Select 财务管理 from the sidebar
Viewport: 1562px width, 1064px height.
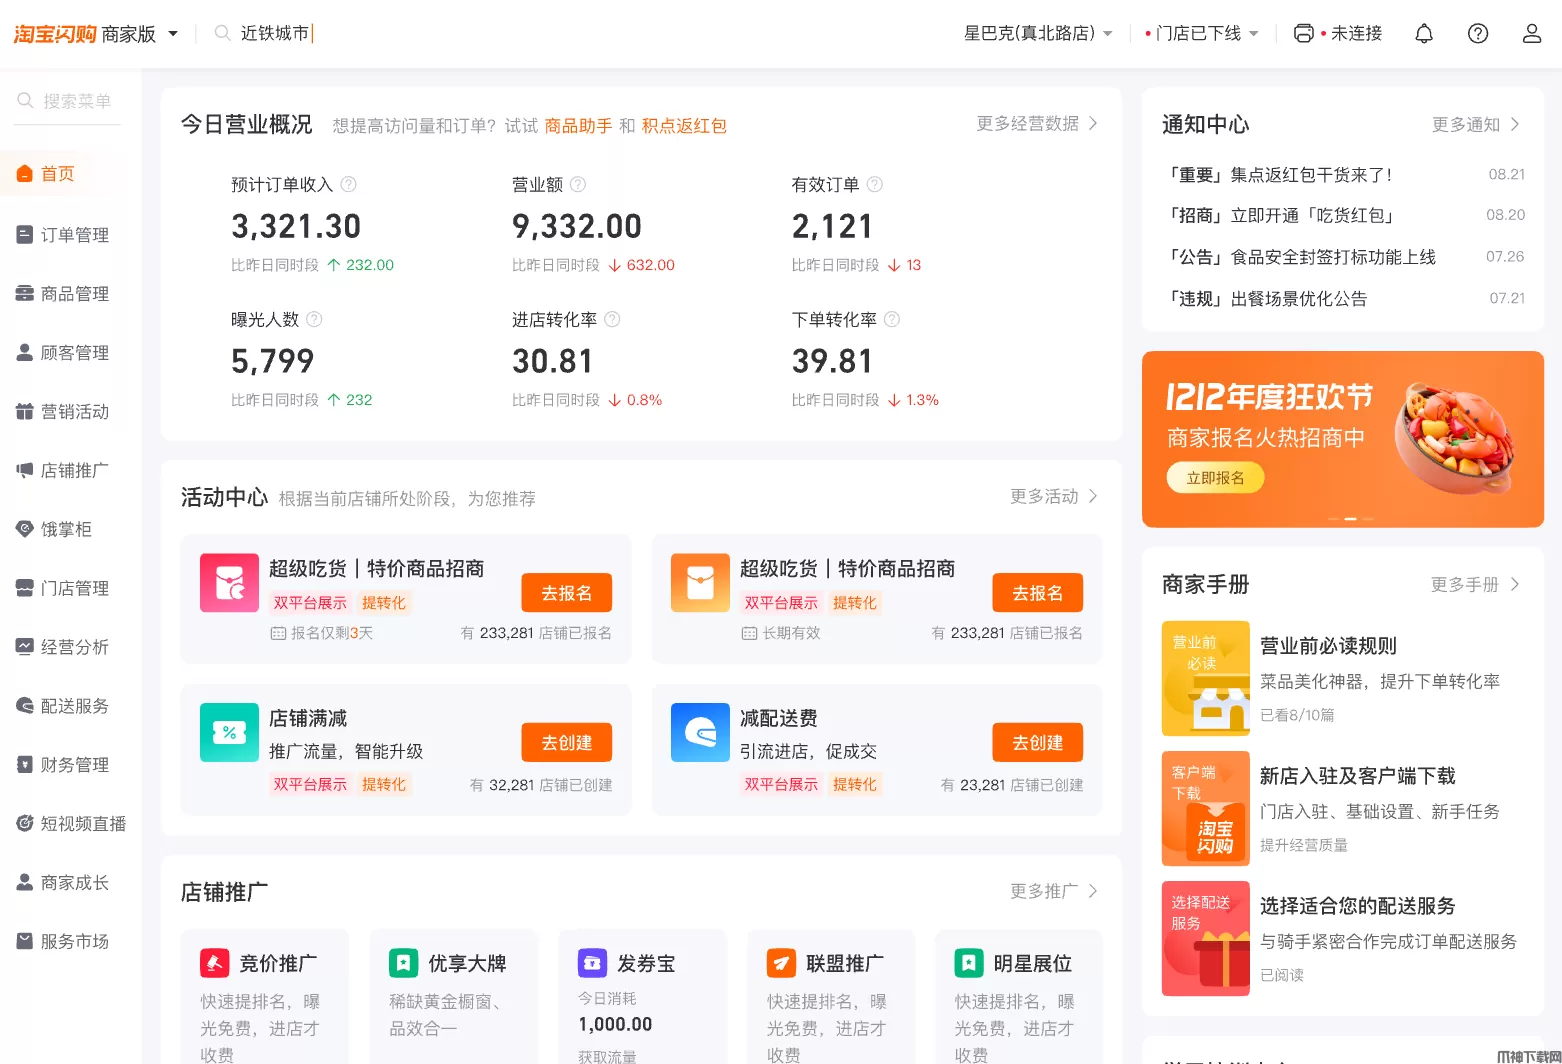click(74, 765)
